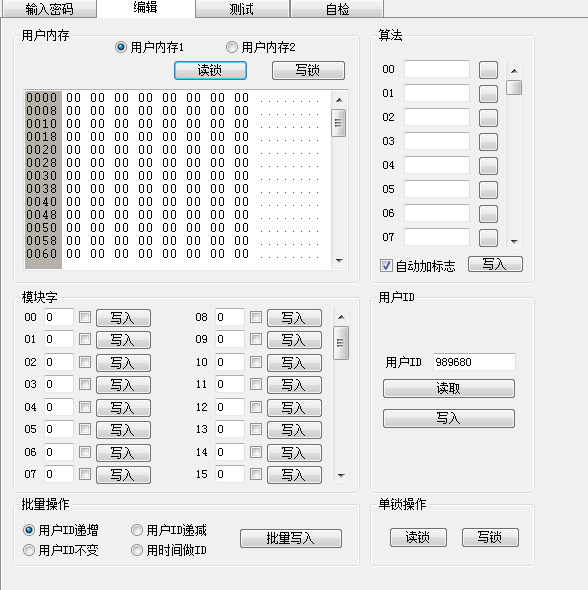
Task: Click the 模块字 scrollbar thumb
Action: pyautogui.click(x=341, y=343)
